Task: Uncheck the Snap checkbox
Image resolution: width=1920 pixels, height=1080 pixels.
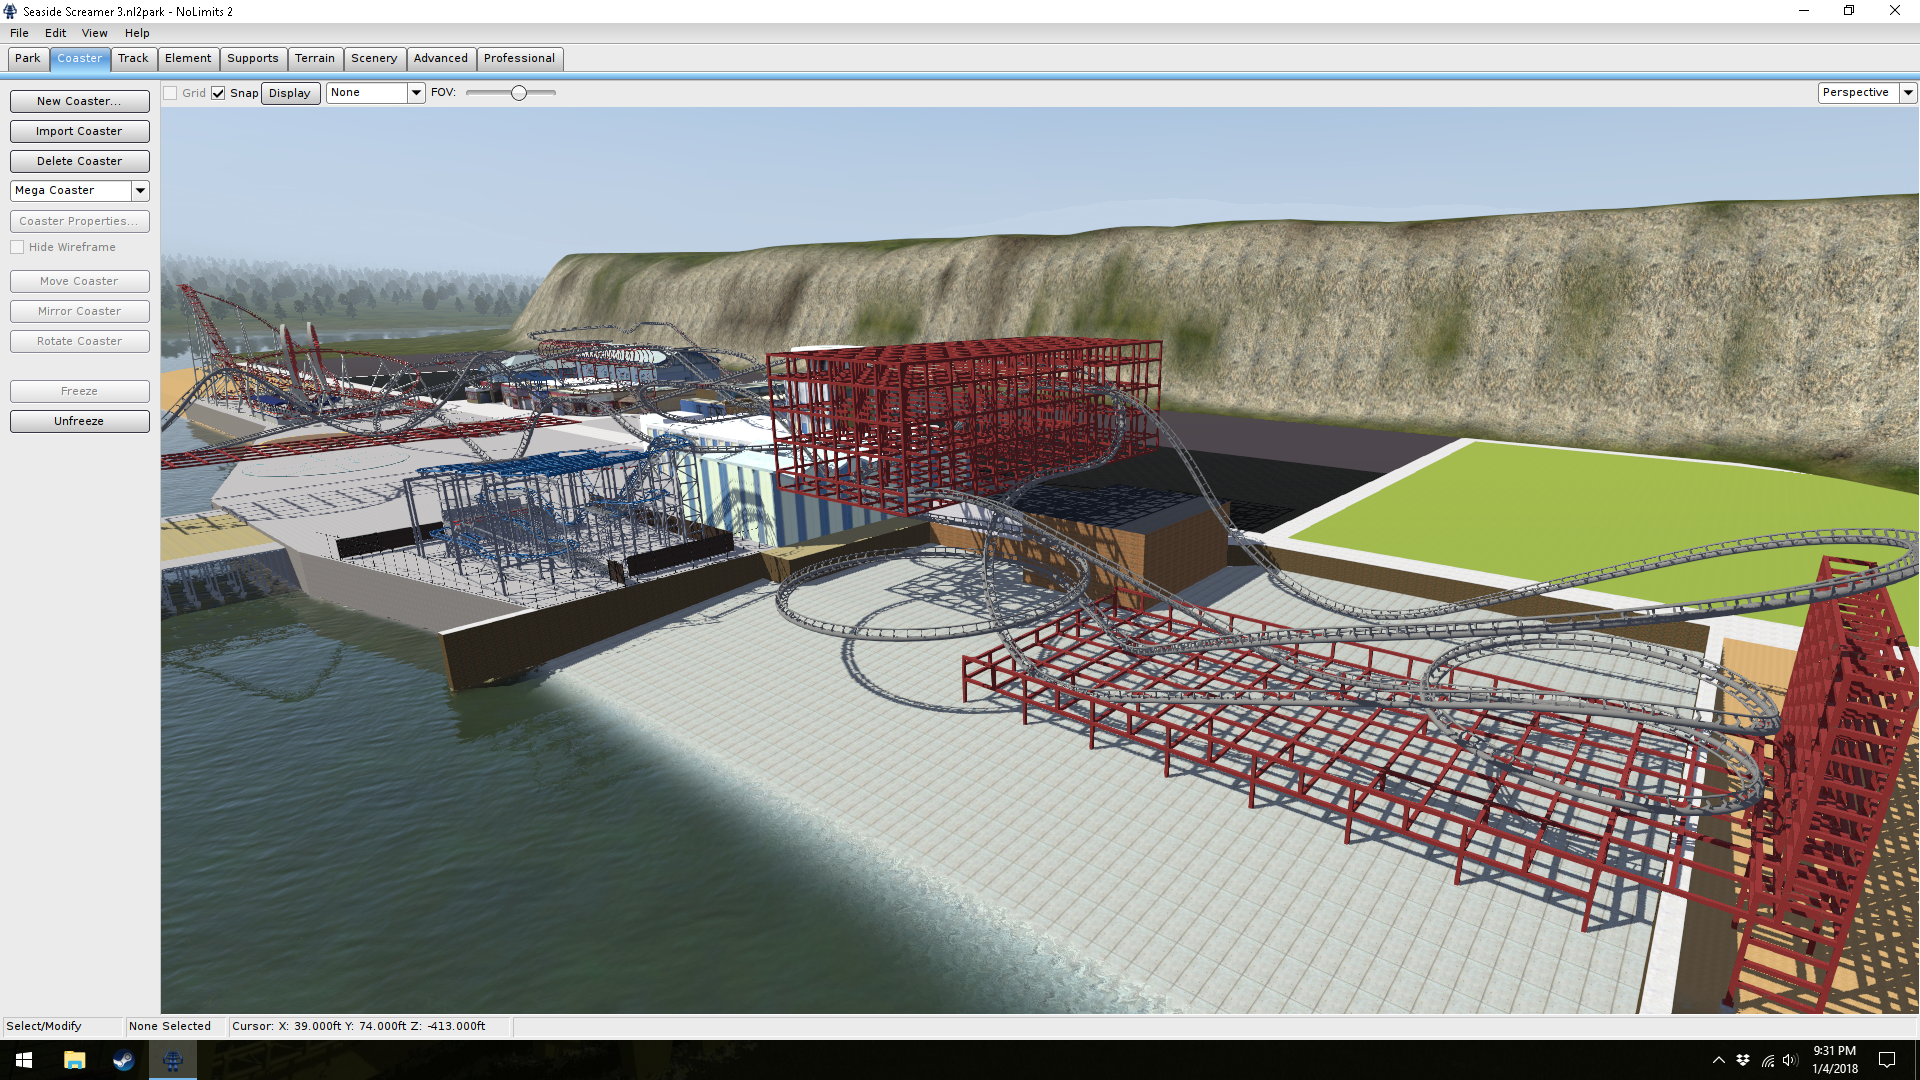Action: pyautogui.click(x=218, y=93)
